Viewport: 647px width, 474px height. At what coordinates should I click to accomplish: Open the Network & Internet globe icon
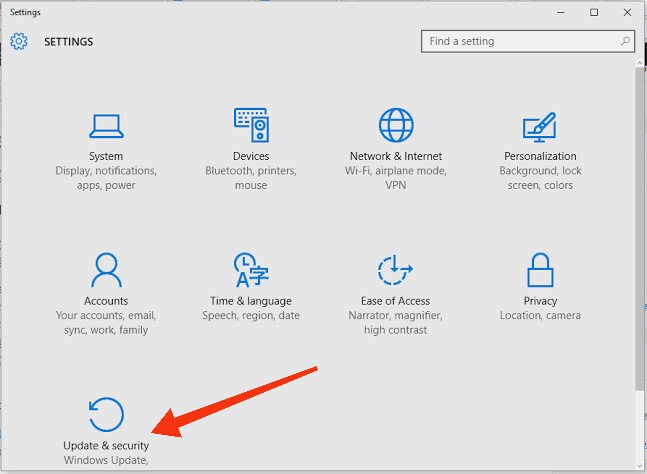[396, 125]
